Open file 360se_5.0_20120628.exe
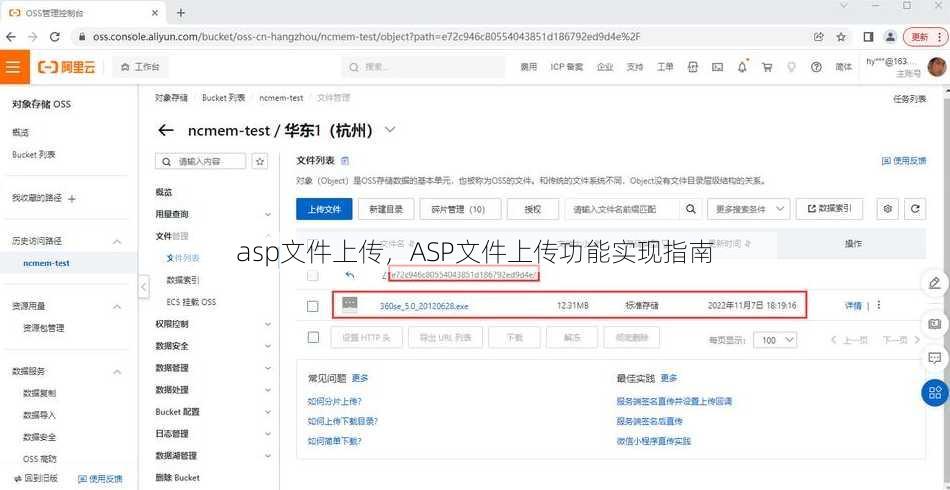The image size is (950, 490). (x=424, y=306)
